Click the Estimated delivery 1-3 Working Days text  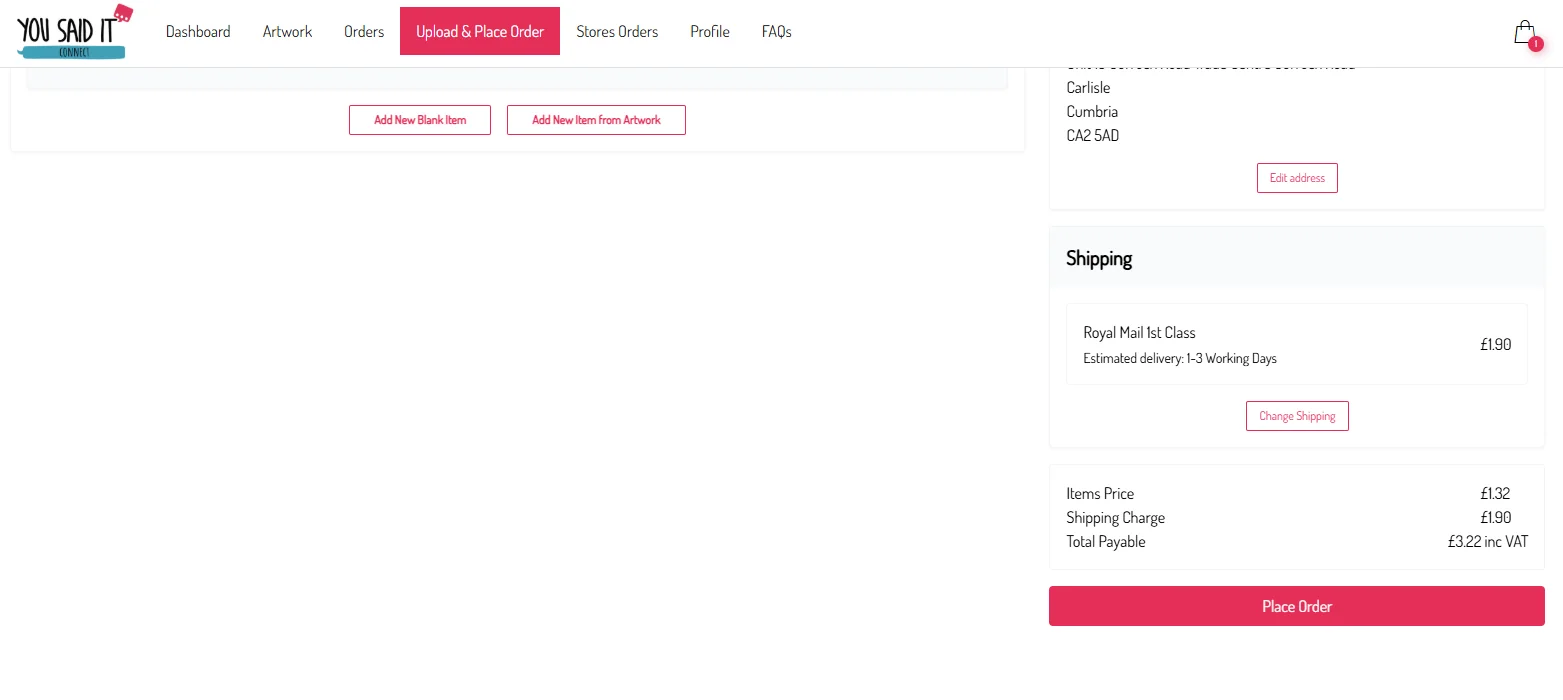click(1180, 358)
